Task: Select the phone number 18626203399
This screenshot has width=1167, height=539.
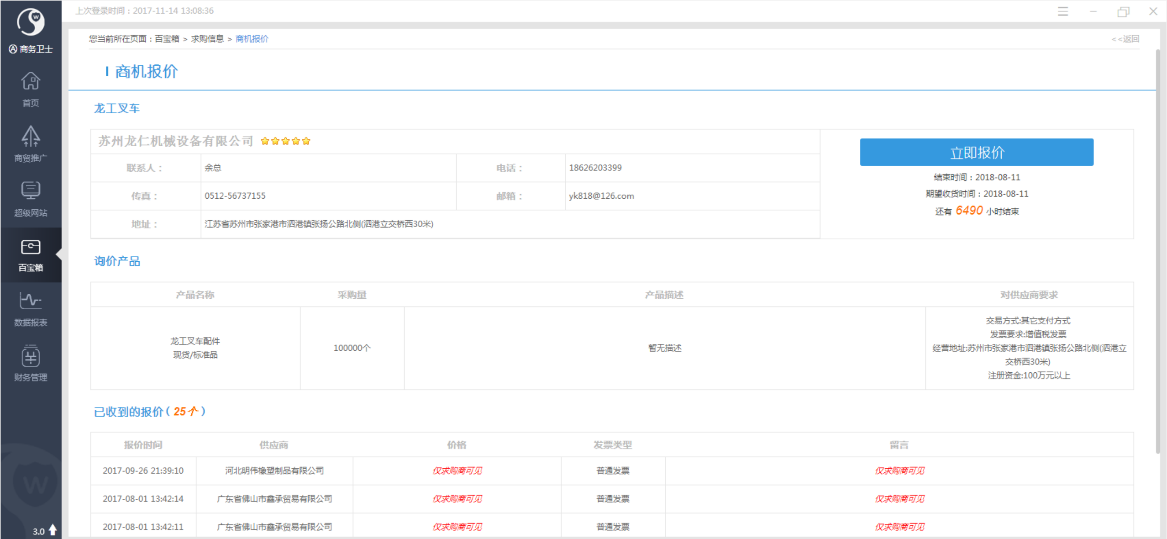Action: [595, 168]
